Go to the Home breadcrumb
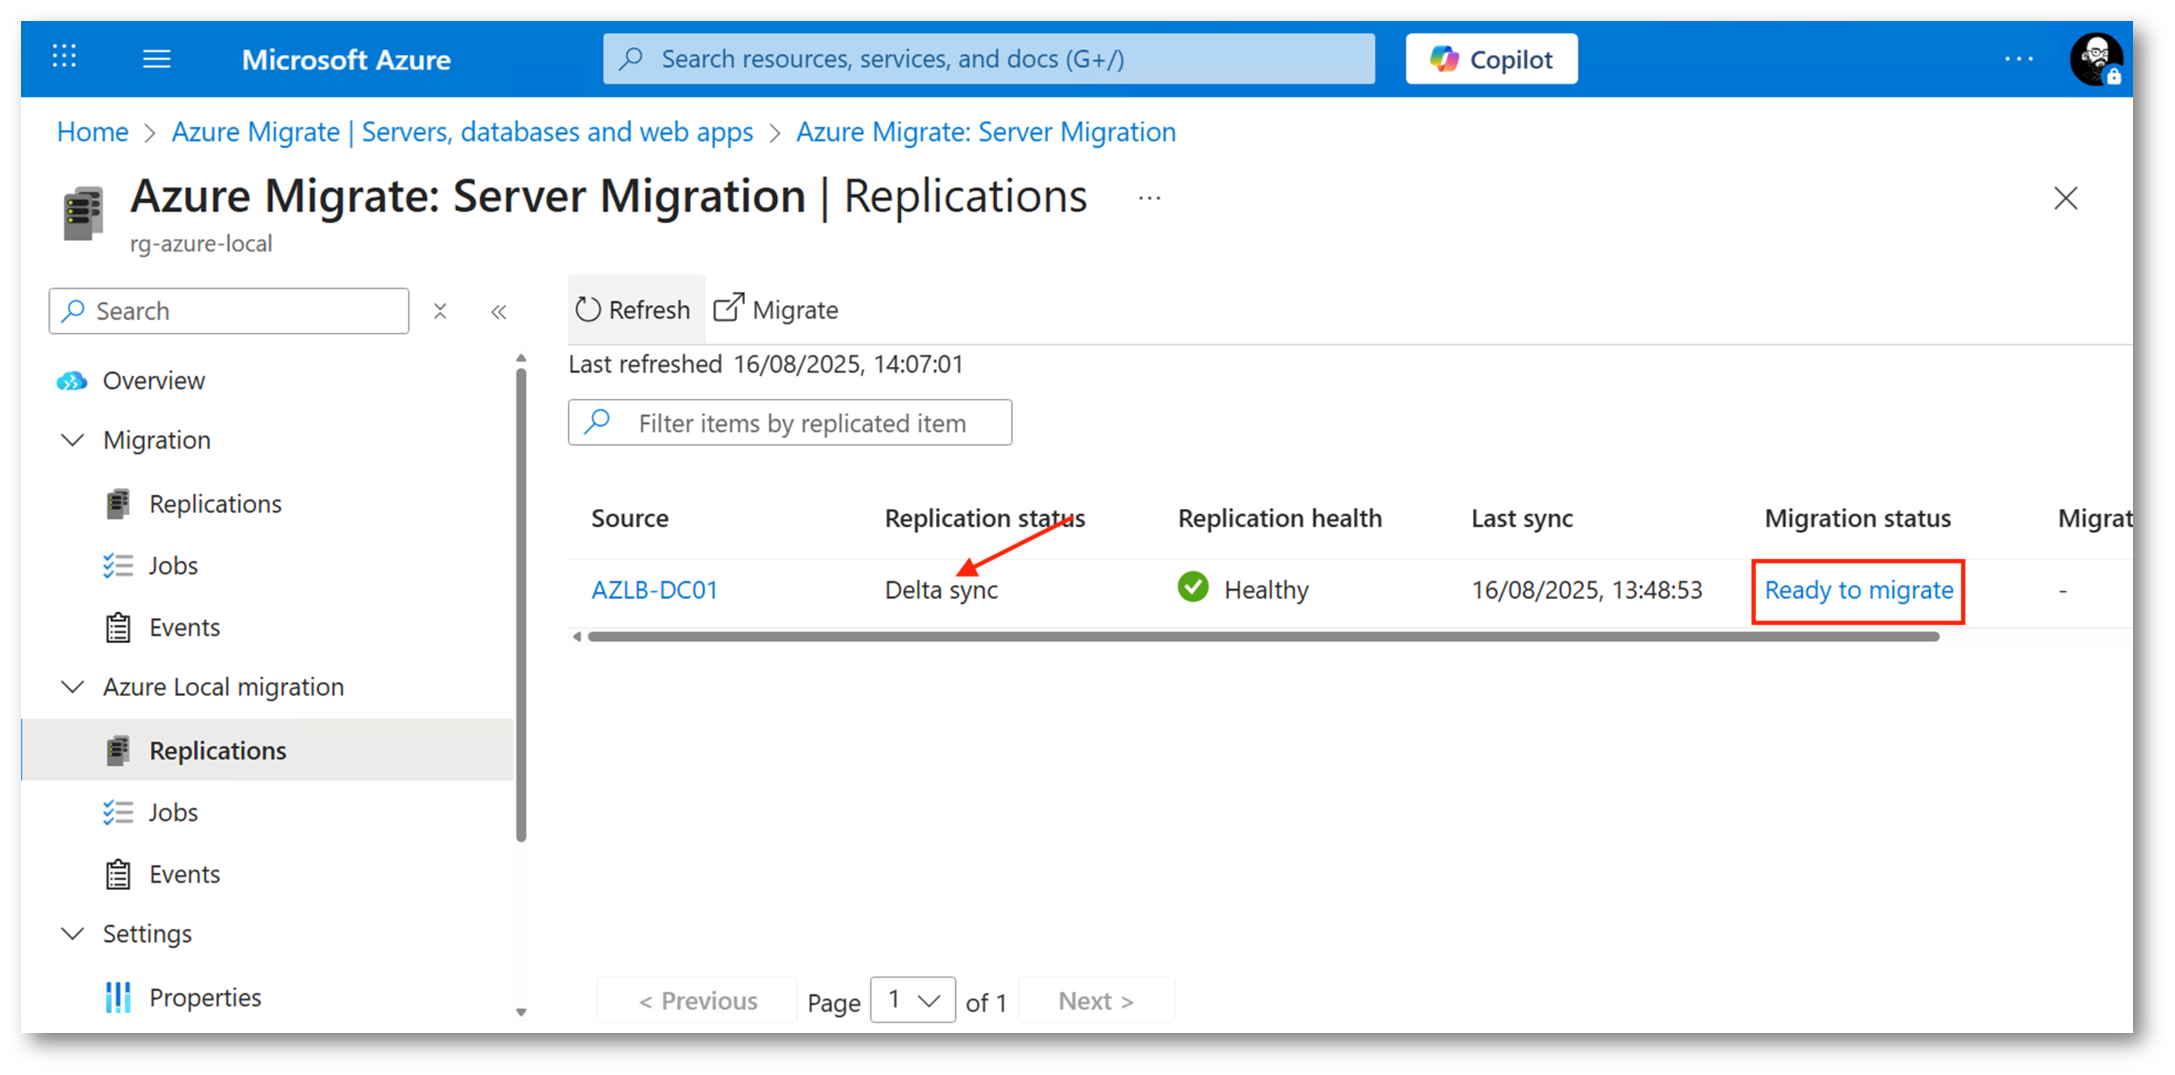The image size is (2175, 1075). click(93, 132)
